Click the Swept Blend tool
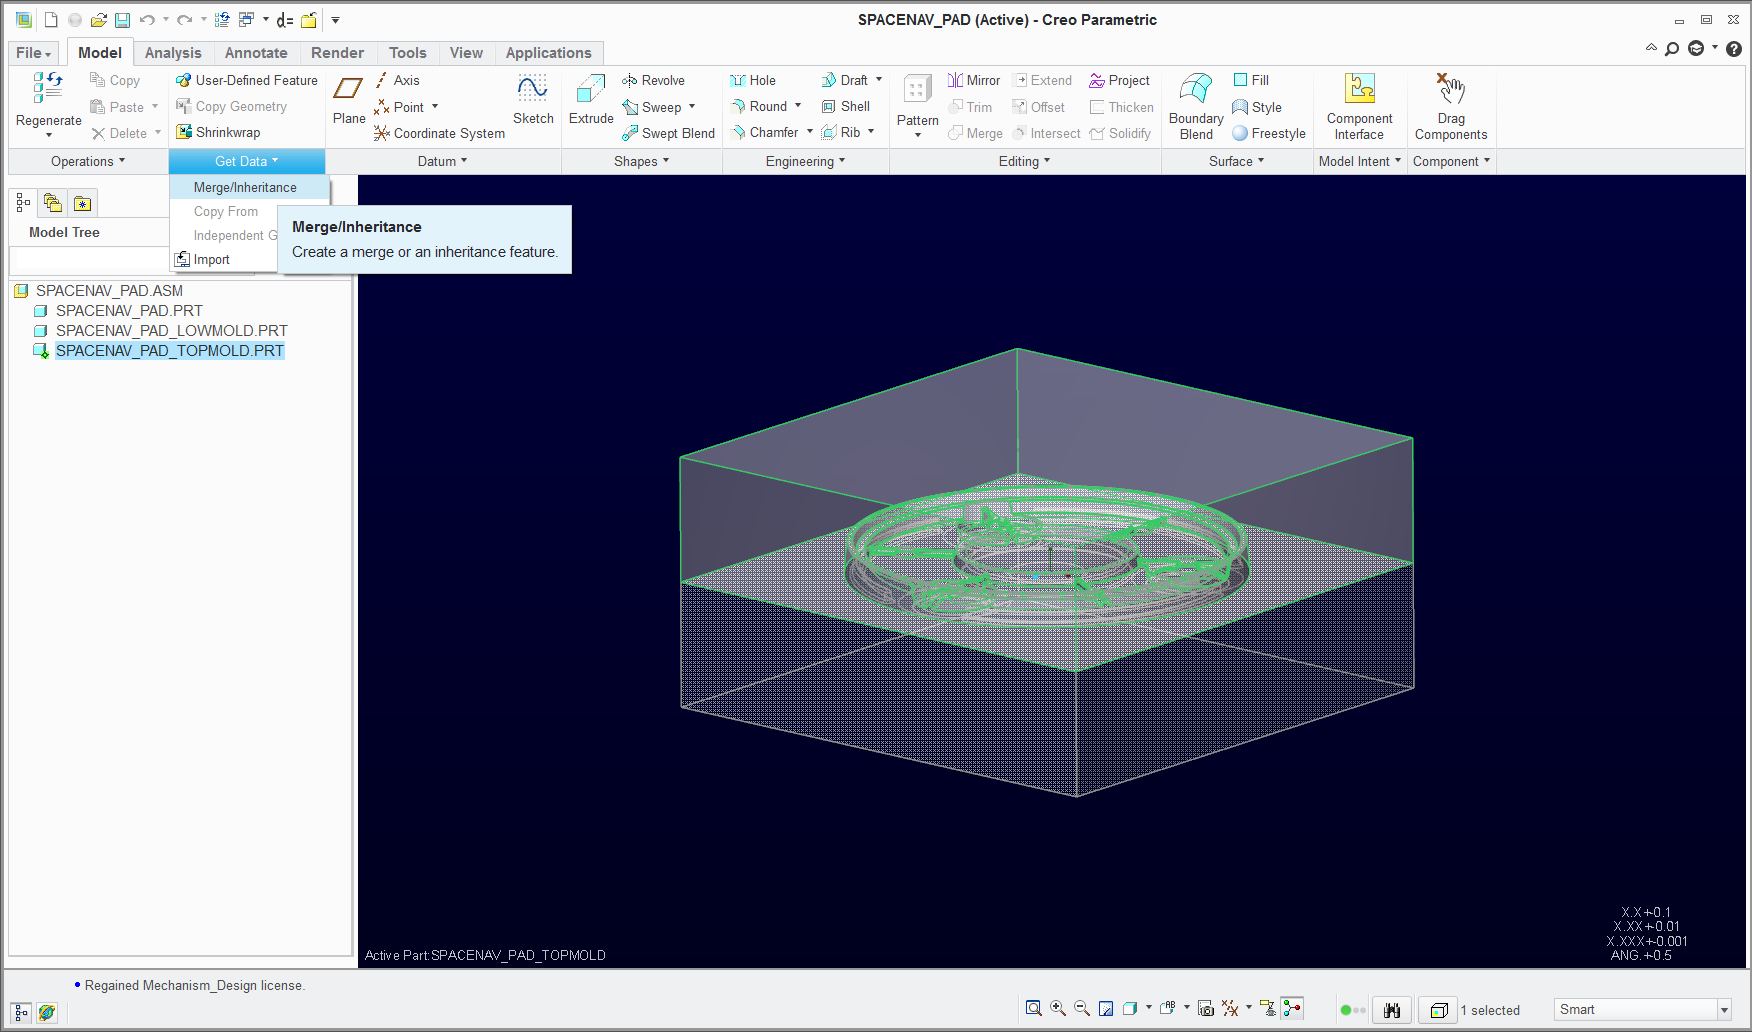 668,133
